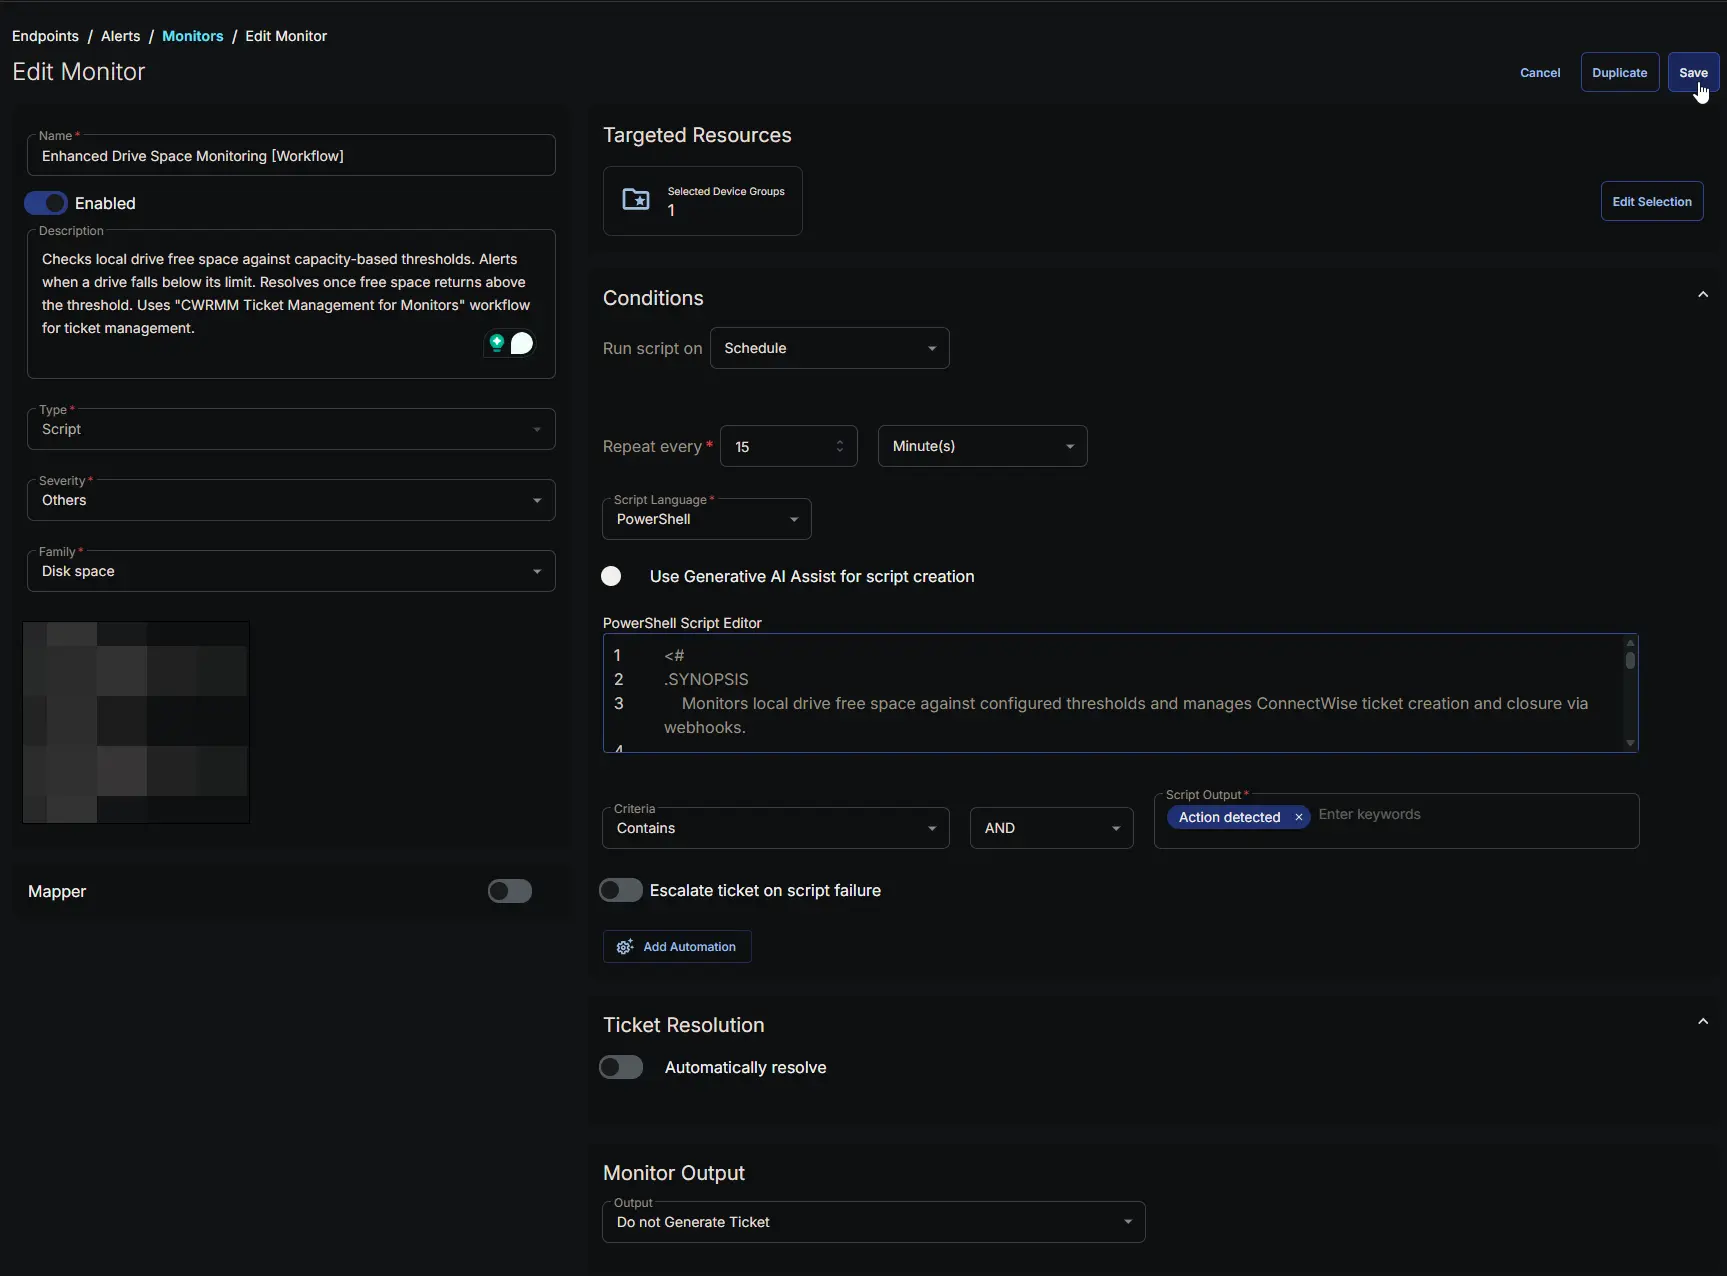Click Edit Selection button
Image resolution: width=1727 pixels, height=1276 pixels.
pyautogui.click(x=1652, y=201)
